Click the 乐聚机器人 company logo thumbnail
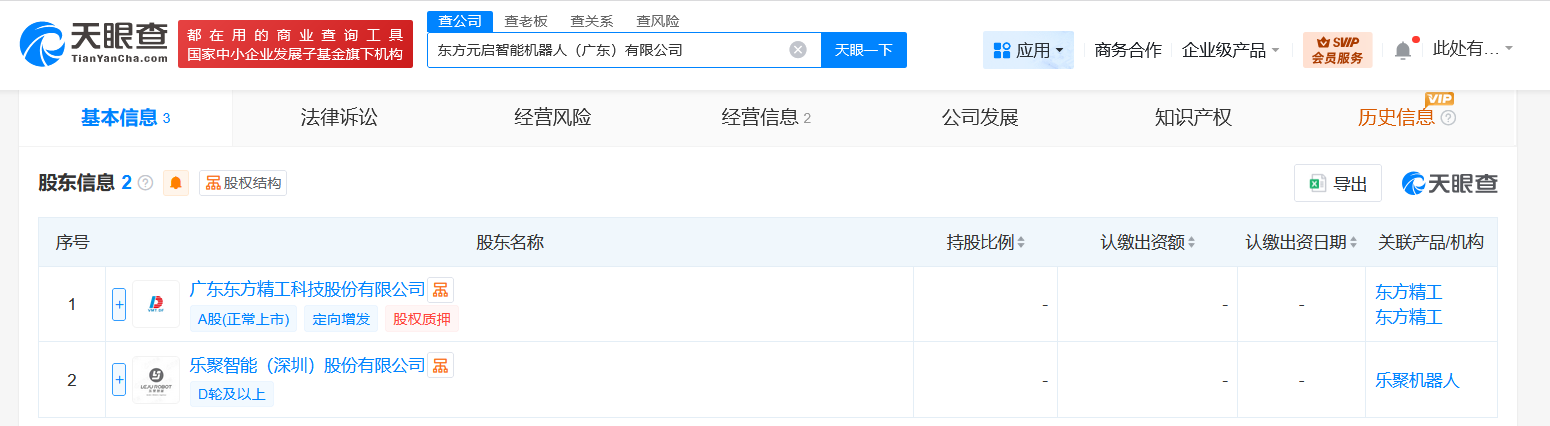 (x=156, y=380)
